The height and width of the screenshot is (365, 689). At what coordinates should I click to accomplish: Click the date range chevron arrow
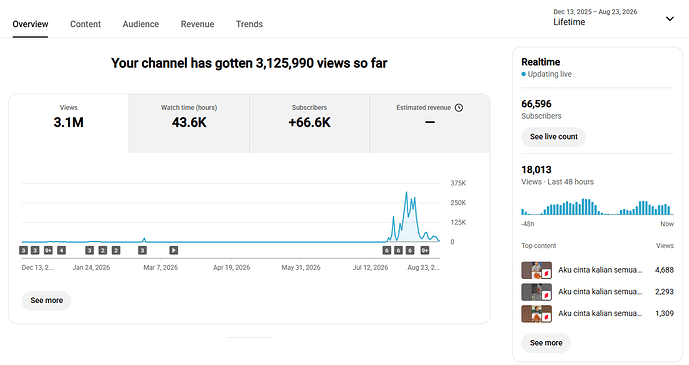click(x=670, y=18)
